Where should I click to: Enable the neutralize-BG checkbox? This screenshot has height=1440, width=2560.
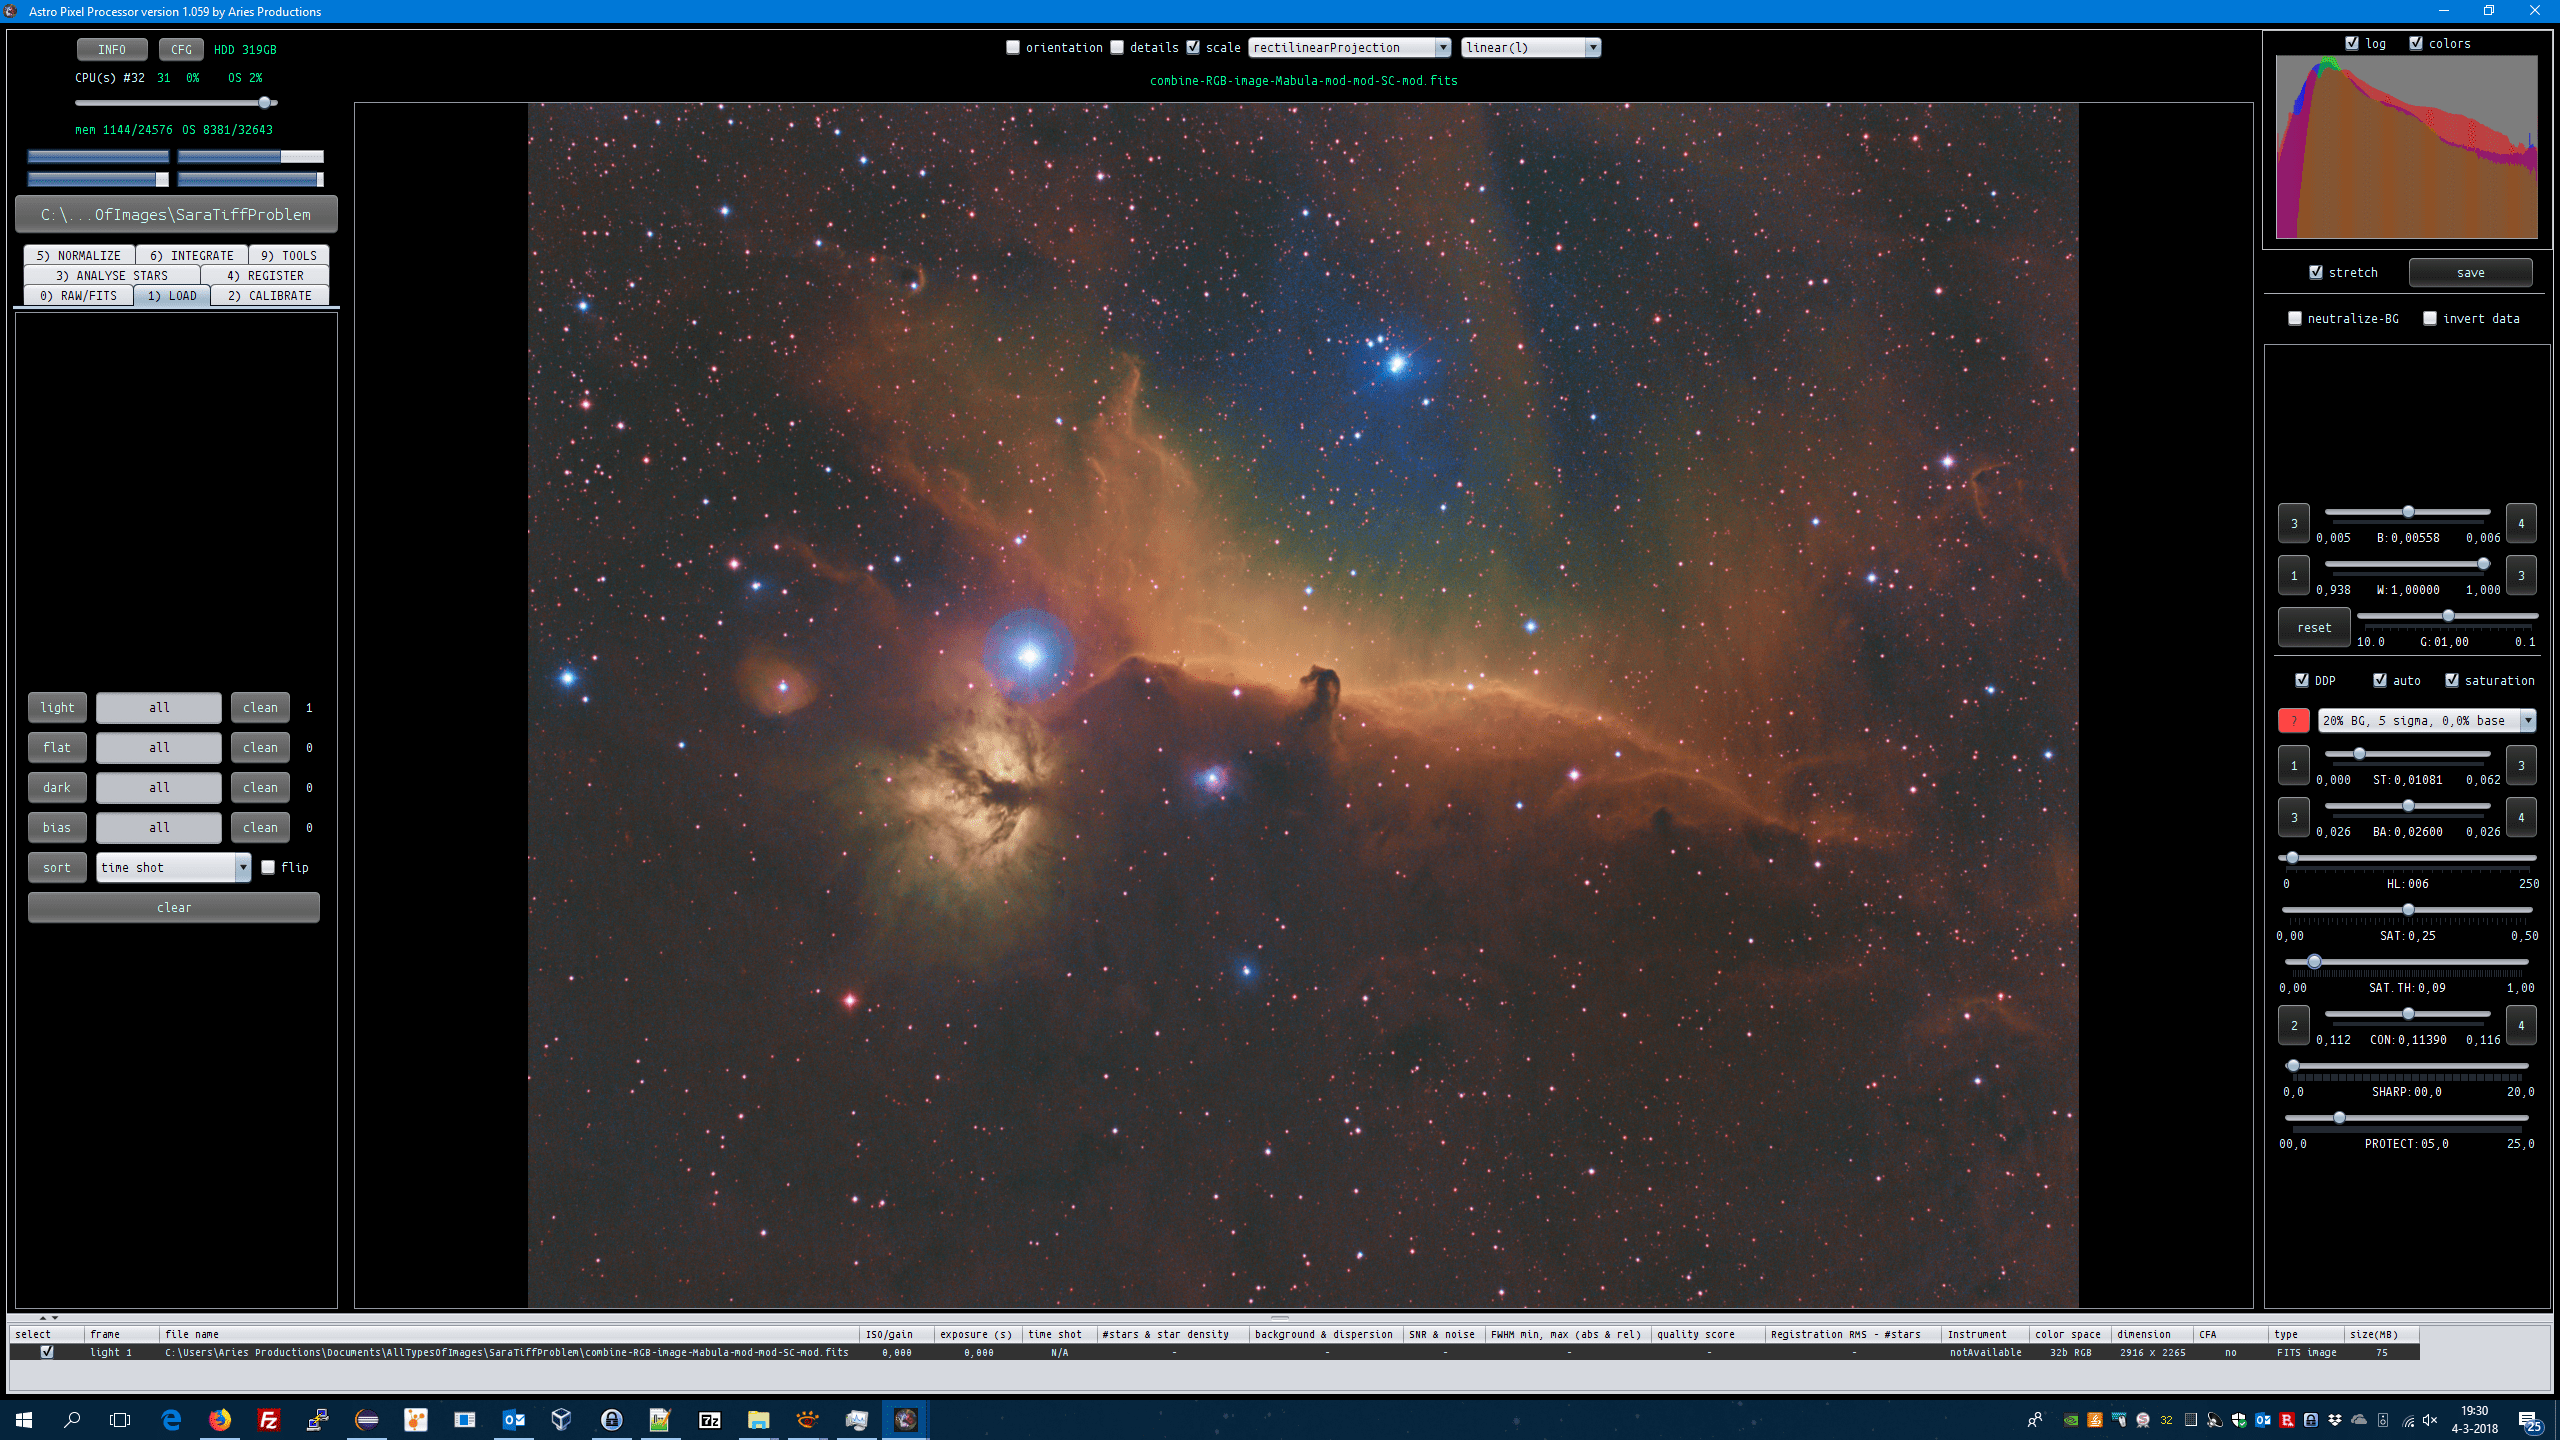pyautogui.click(x=2295, y=318)
